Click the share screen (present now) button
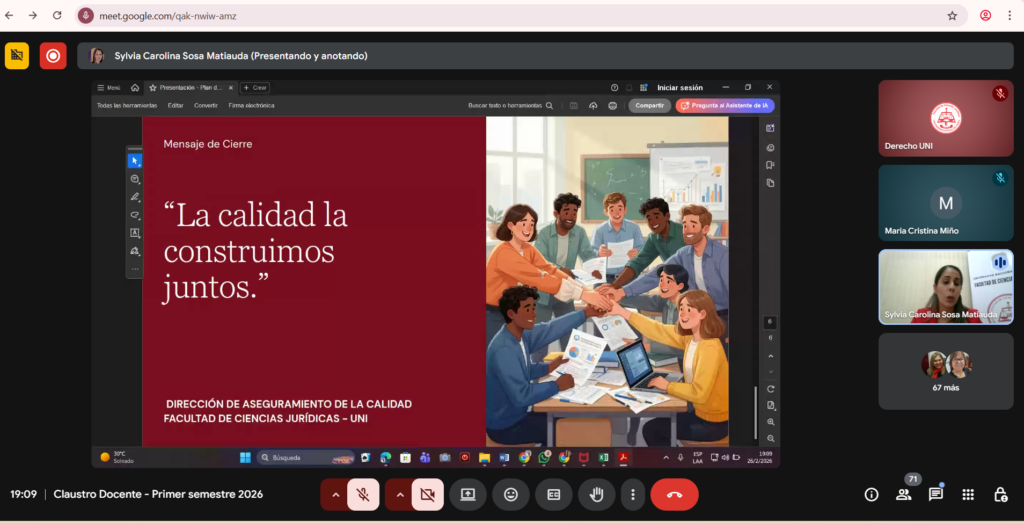The image size is (1024, 523). (467, 494)
